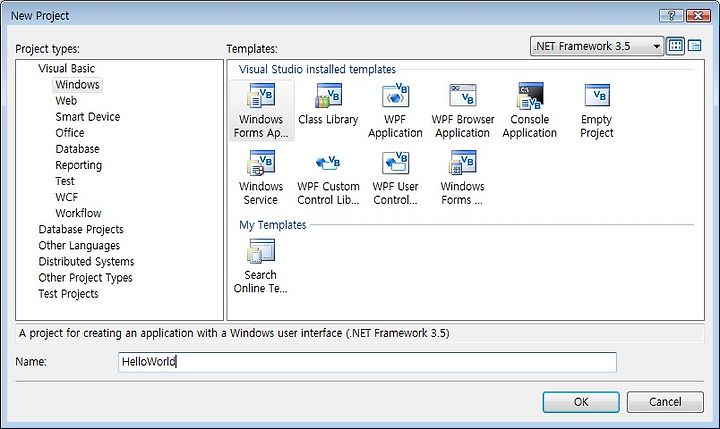This screenshot has width=720, height=429.
Task: Close the New Project dialog window
Action: pyautogui.click(x=698, y=16)
